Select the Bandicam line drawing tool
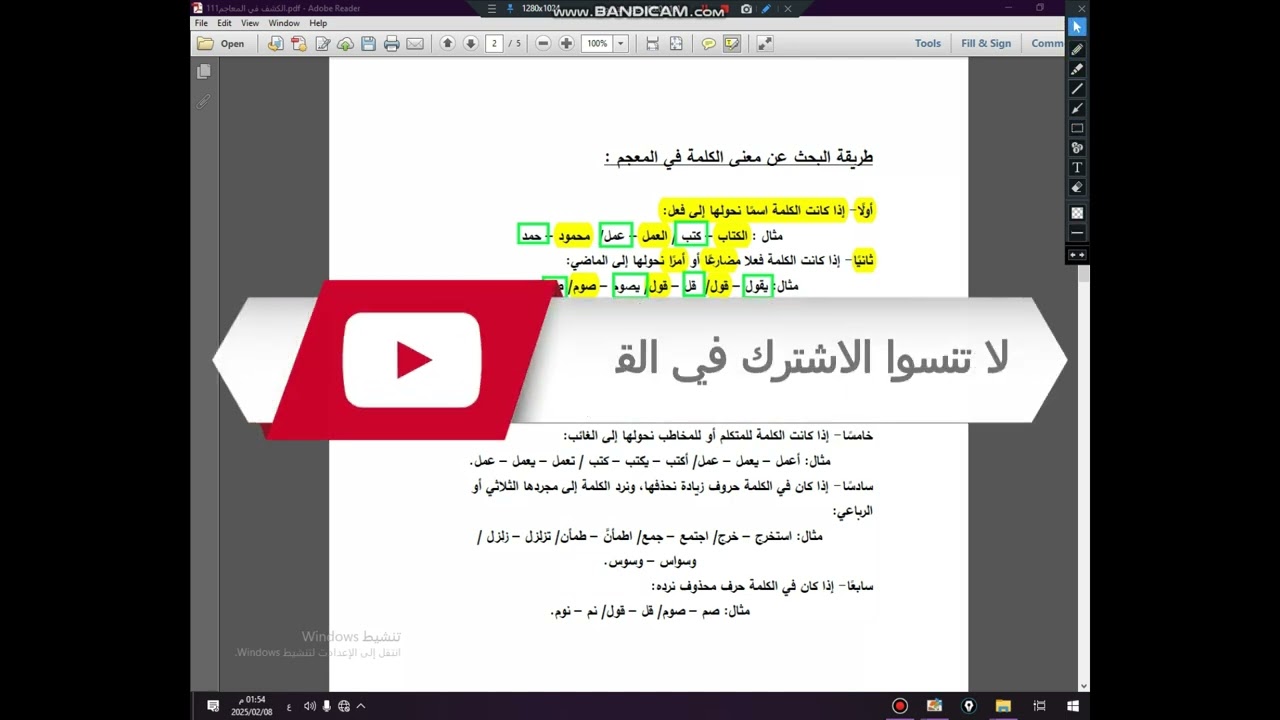Image resolution: width=1280 pixels, height=720 pixels. tap(1077, 89)
